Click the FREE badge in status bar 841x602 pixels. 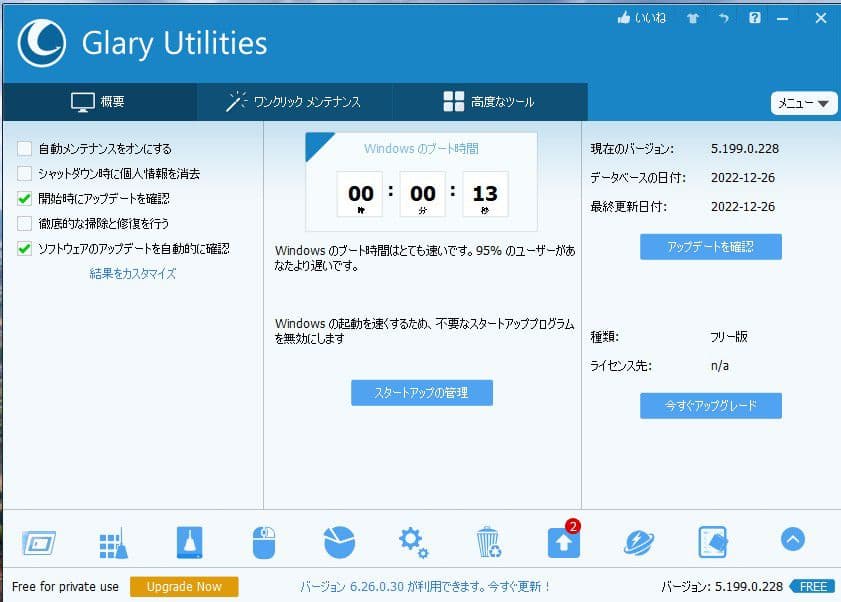[813, 586]
